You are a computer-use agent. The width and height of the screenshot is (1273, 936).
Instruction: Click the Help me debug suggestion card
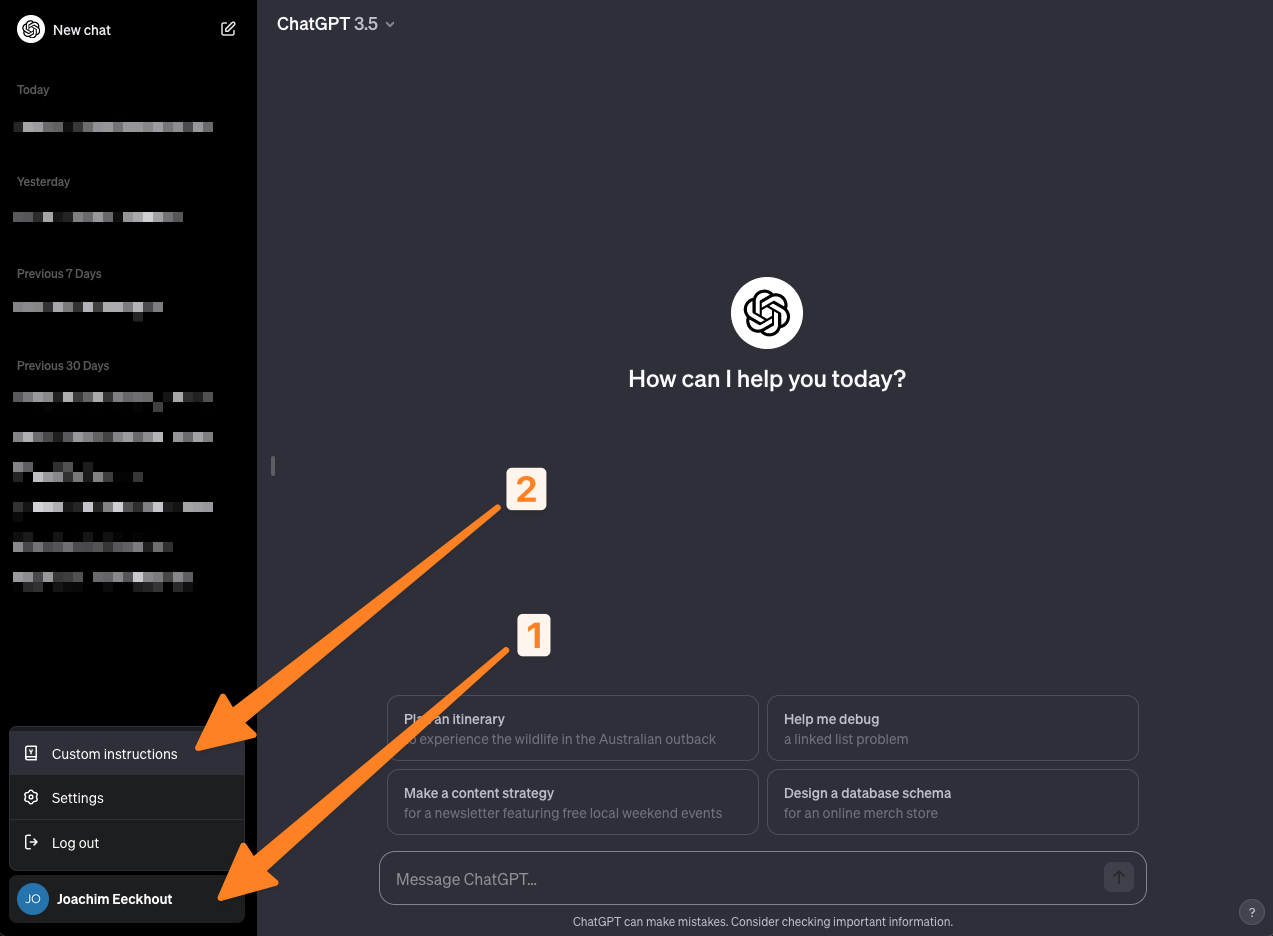pos(951,727)
